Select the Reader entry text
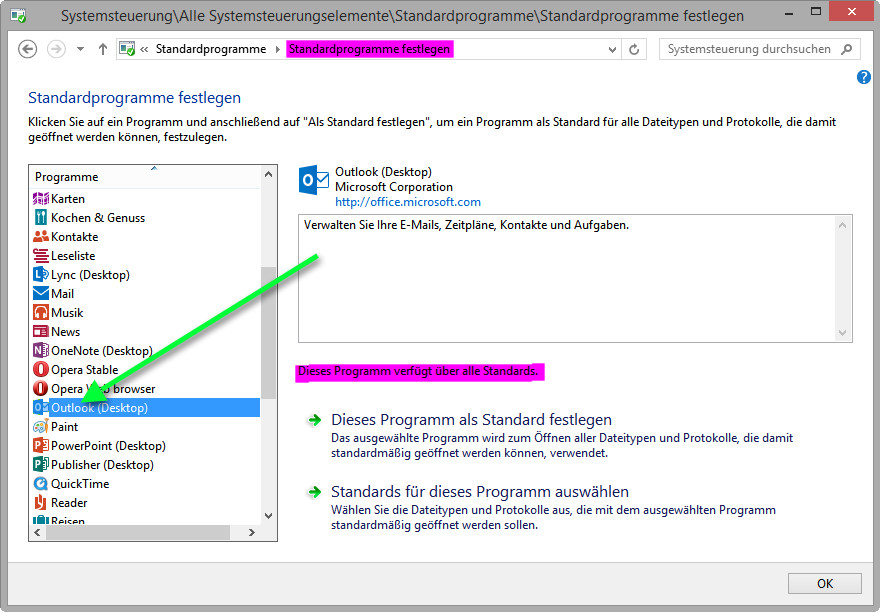The width and height of the screenshot is (881, 613). 69,503
